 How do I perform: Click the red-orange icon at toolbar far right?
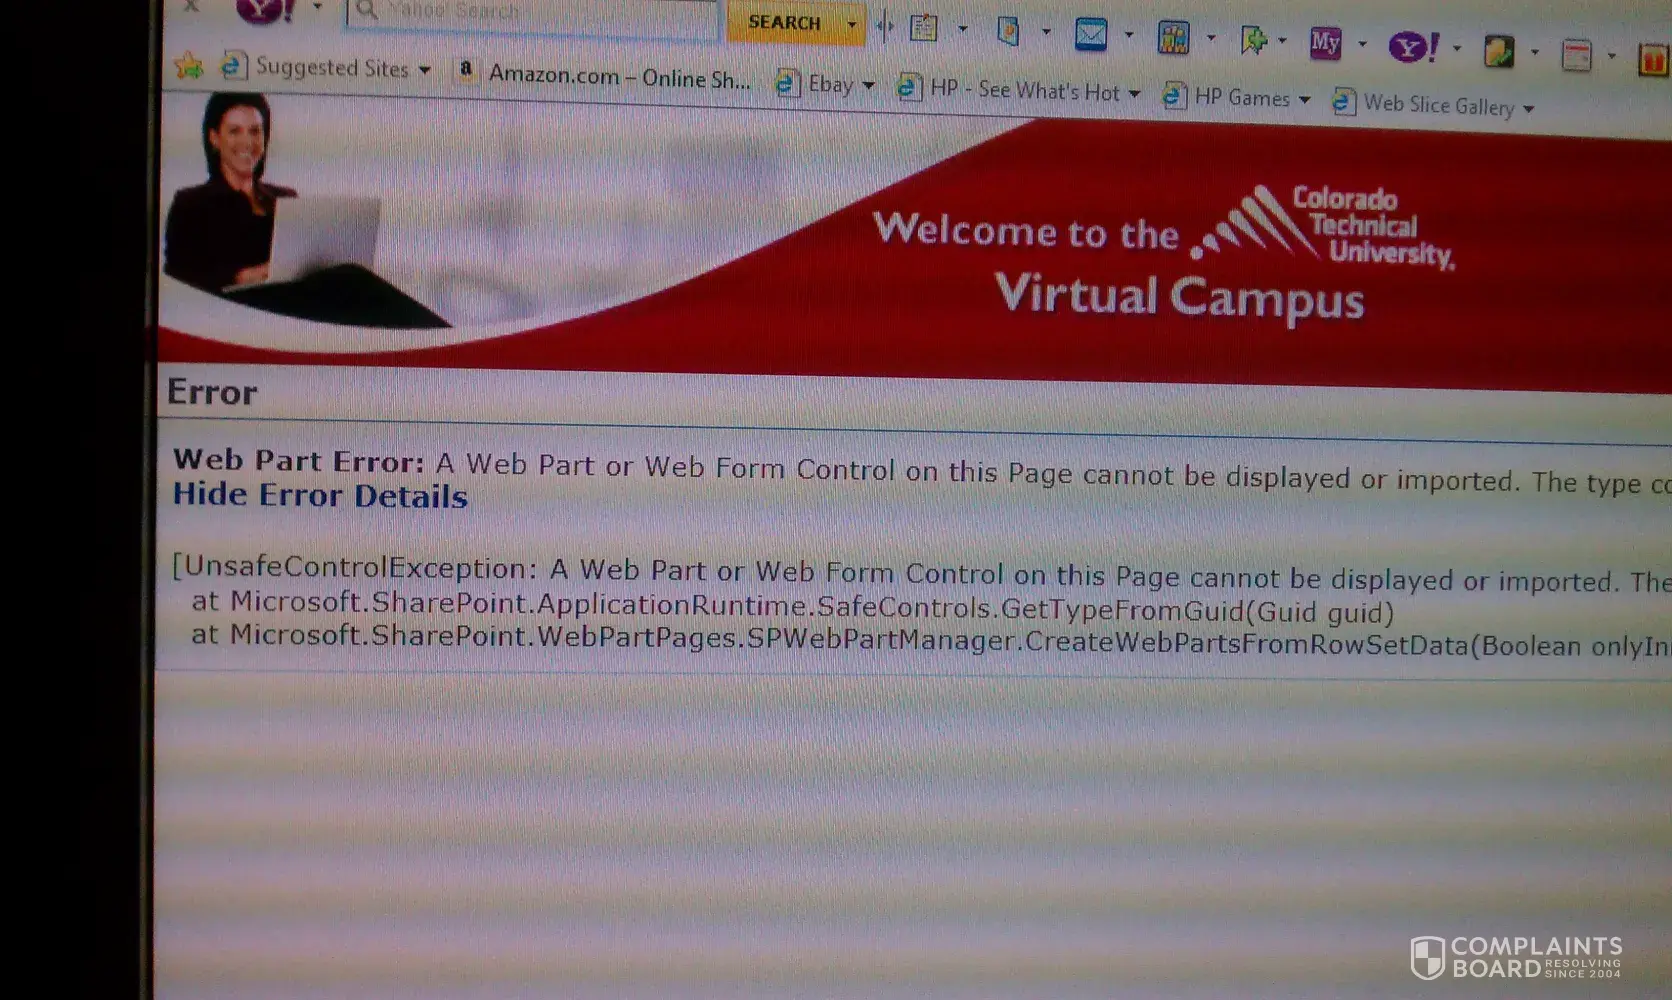click(x=1654, y=60)
